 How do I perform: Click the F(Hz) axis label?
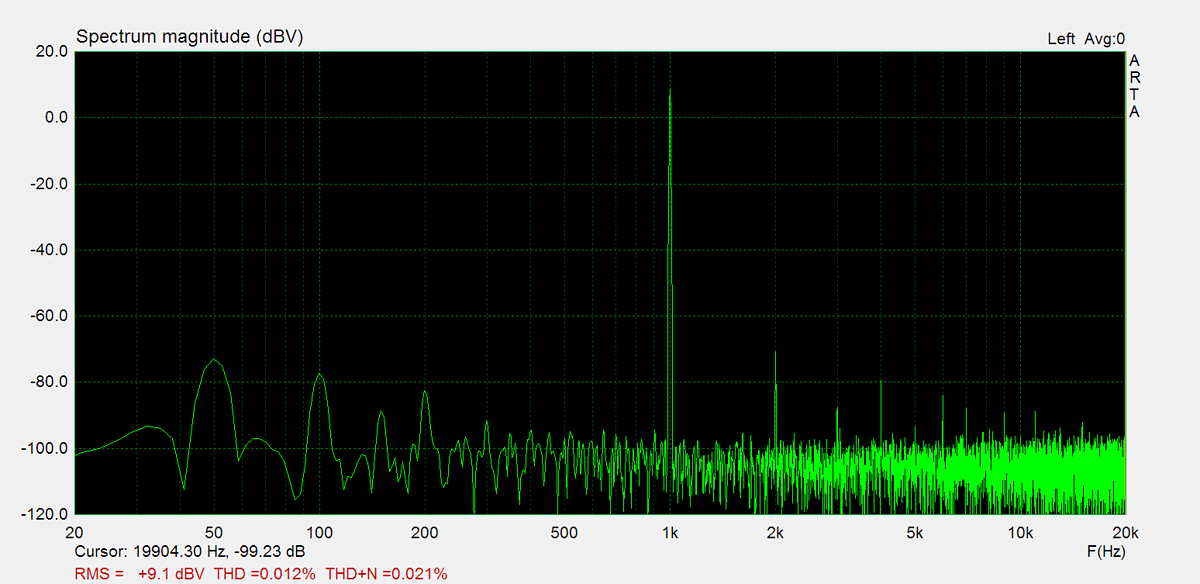tap(1104, 552)
